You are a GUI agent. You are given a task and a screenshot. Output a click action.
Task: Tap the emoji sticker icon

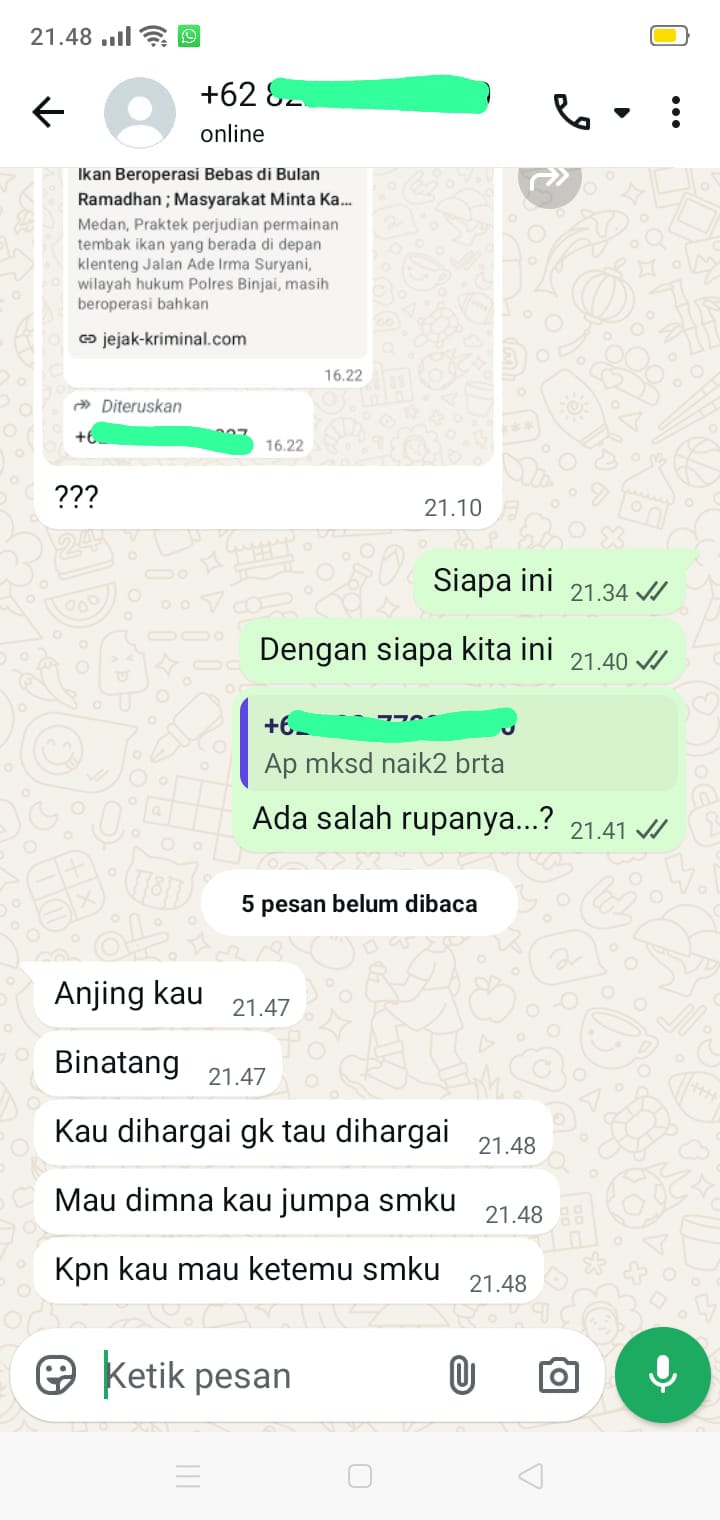(56, 1376)
